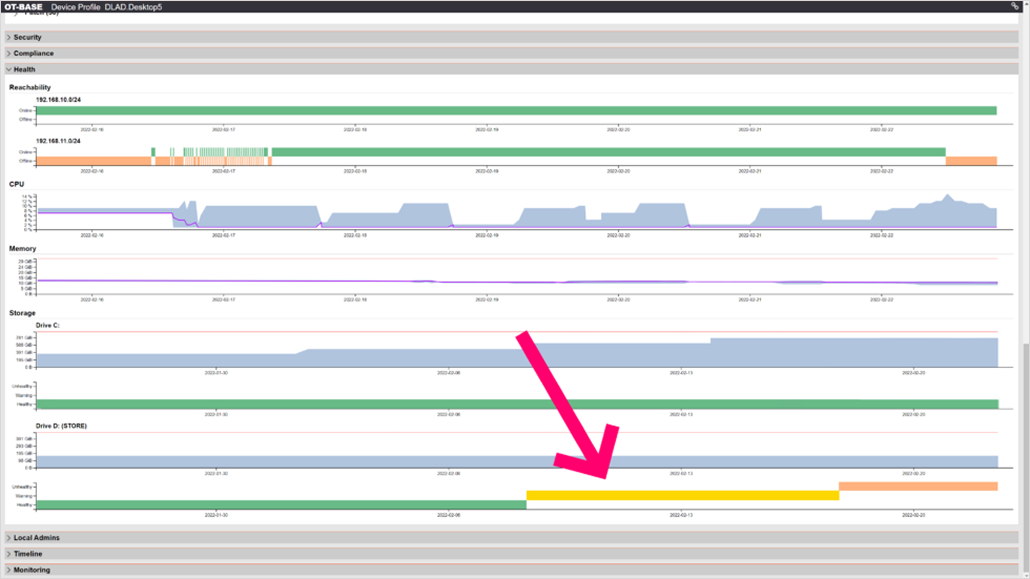Click the orange Unhealthy segment for Drive D:

point(918,486)
